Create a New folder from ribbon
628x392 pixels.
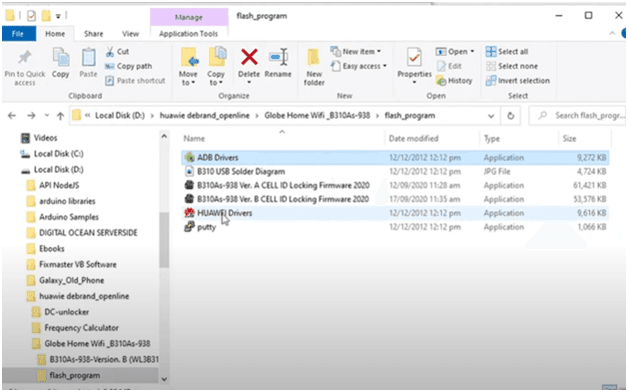coord(314,67)
